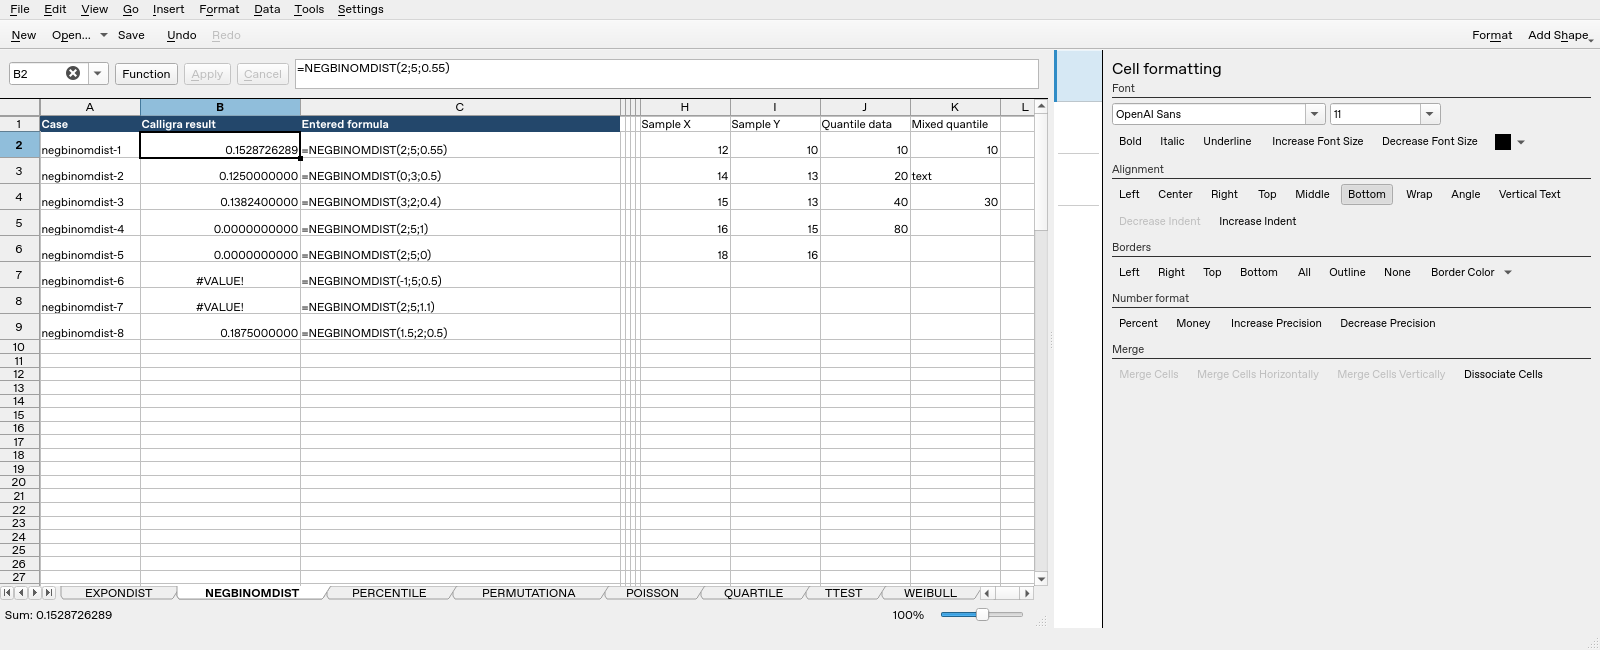Switch to the EXPONDIST sheet tab
The width and height of the screenshot is (1600, 650).
pos(118,593)
